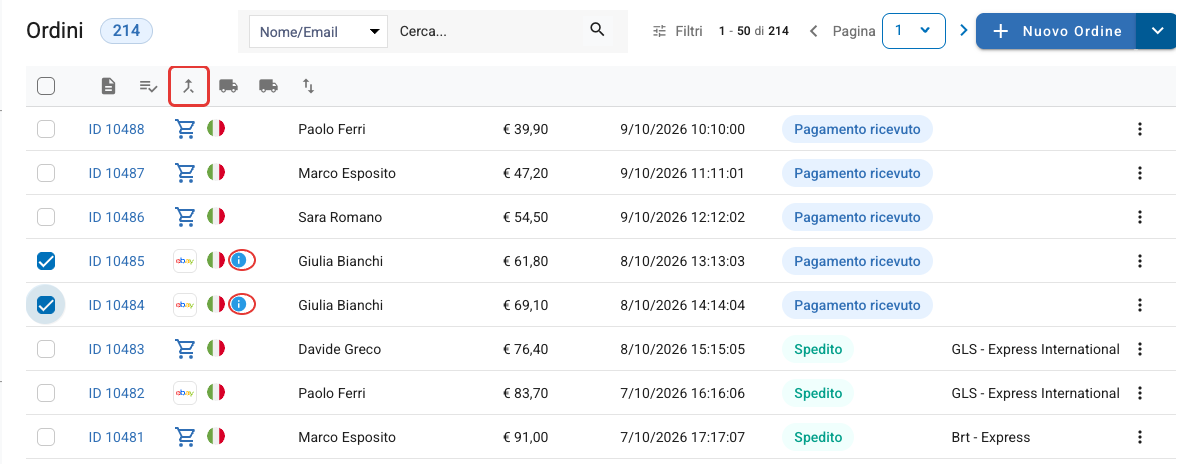Click the cart icon for order 10481

(185, 437)
